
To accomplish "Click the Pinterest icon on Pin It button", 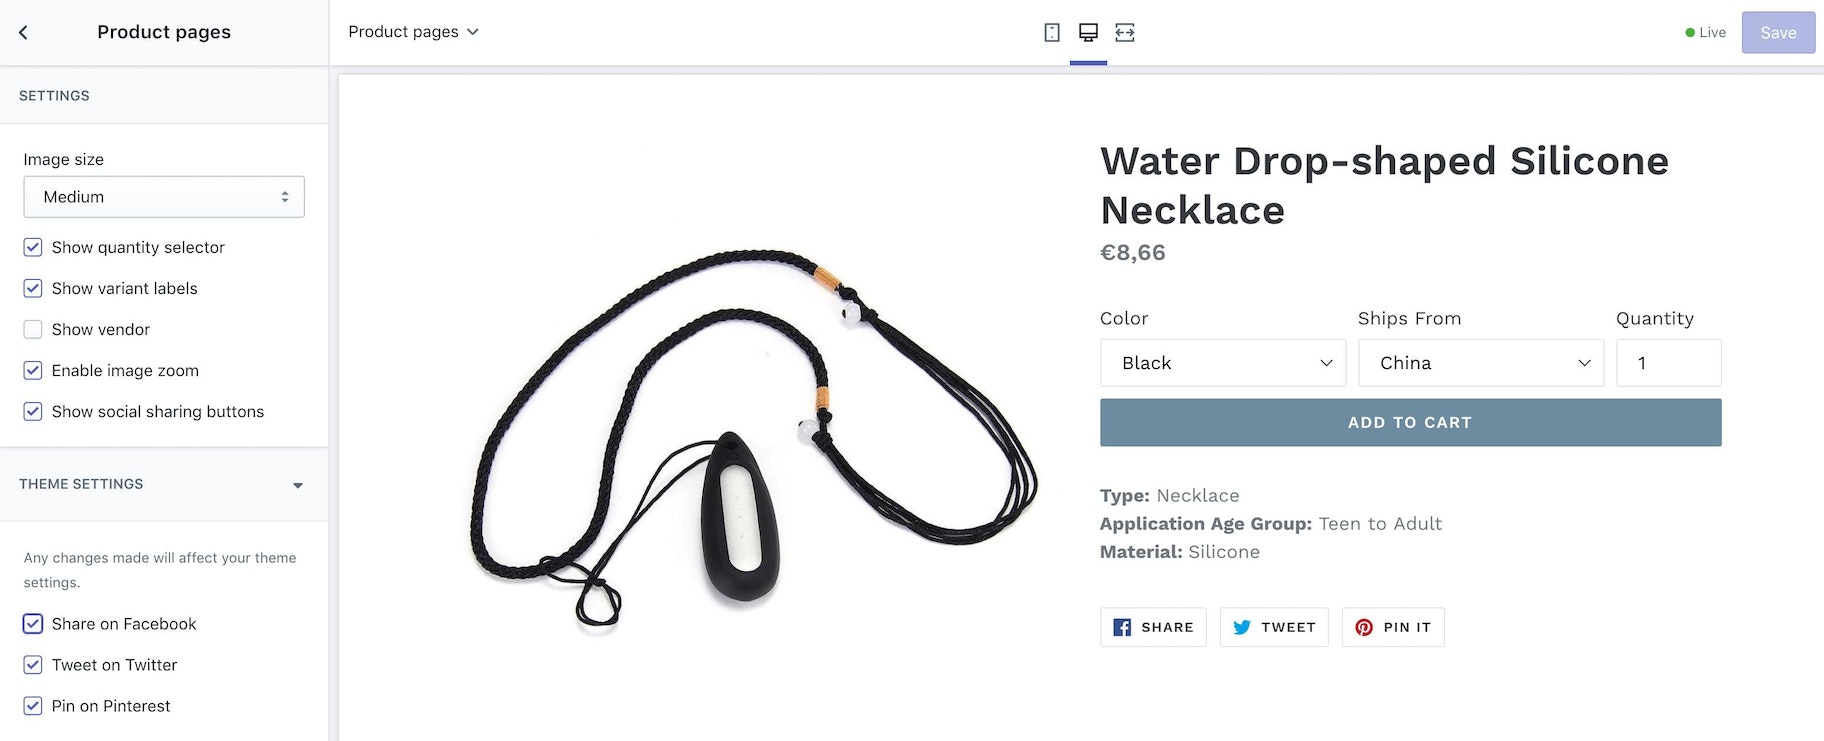I will 1364,627.
